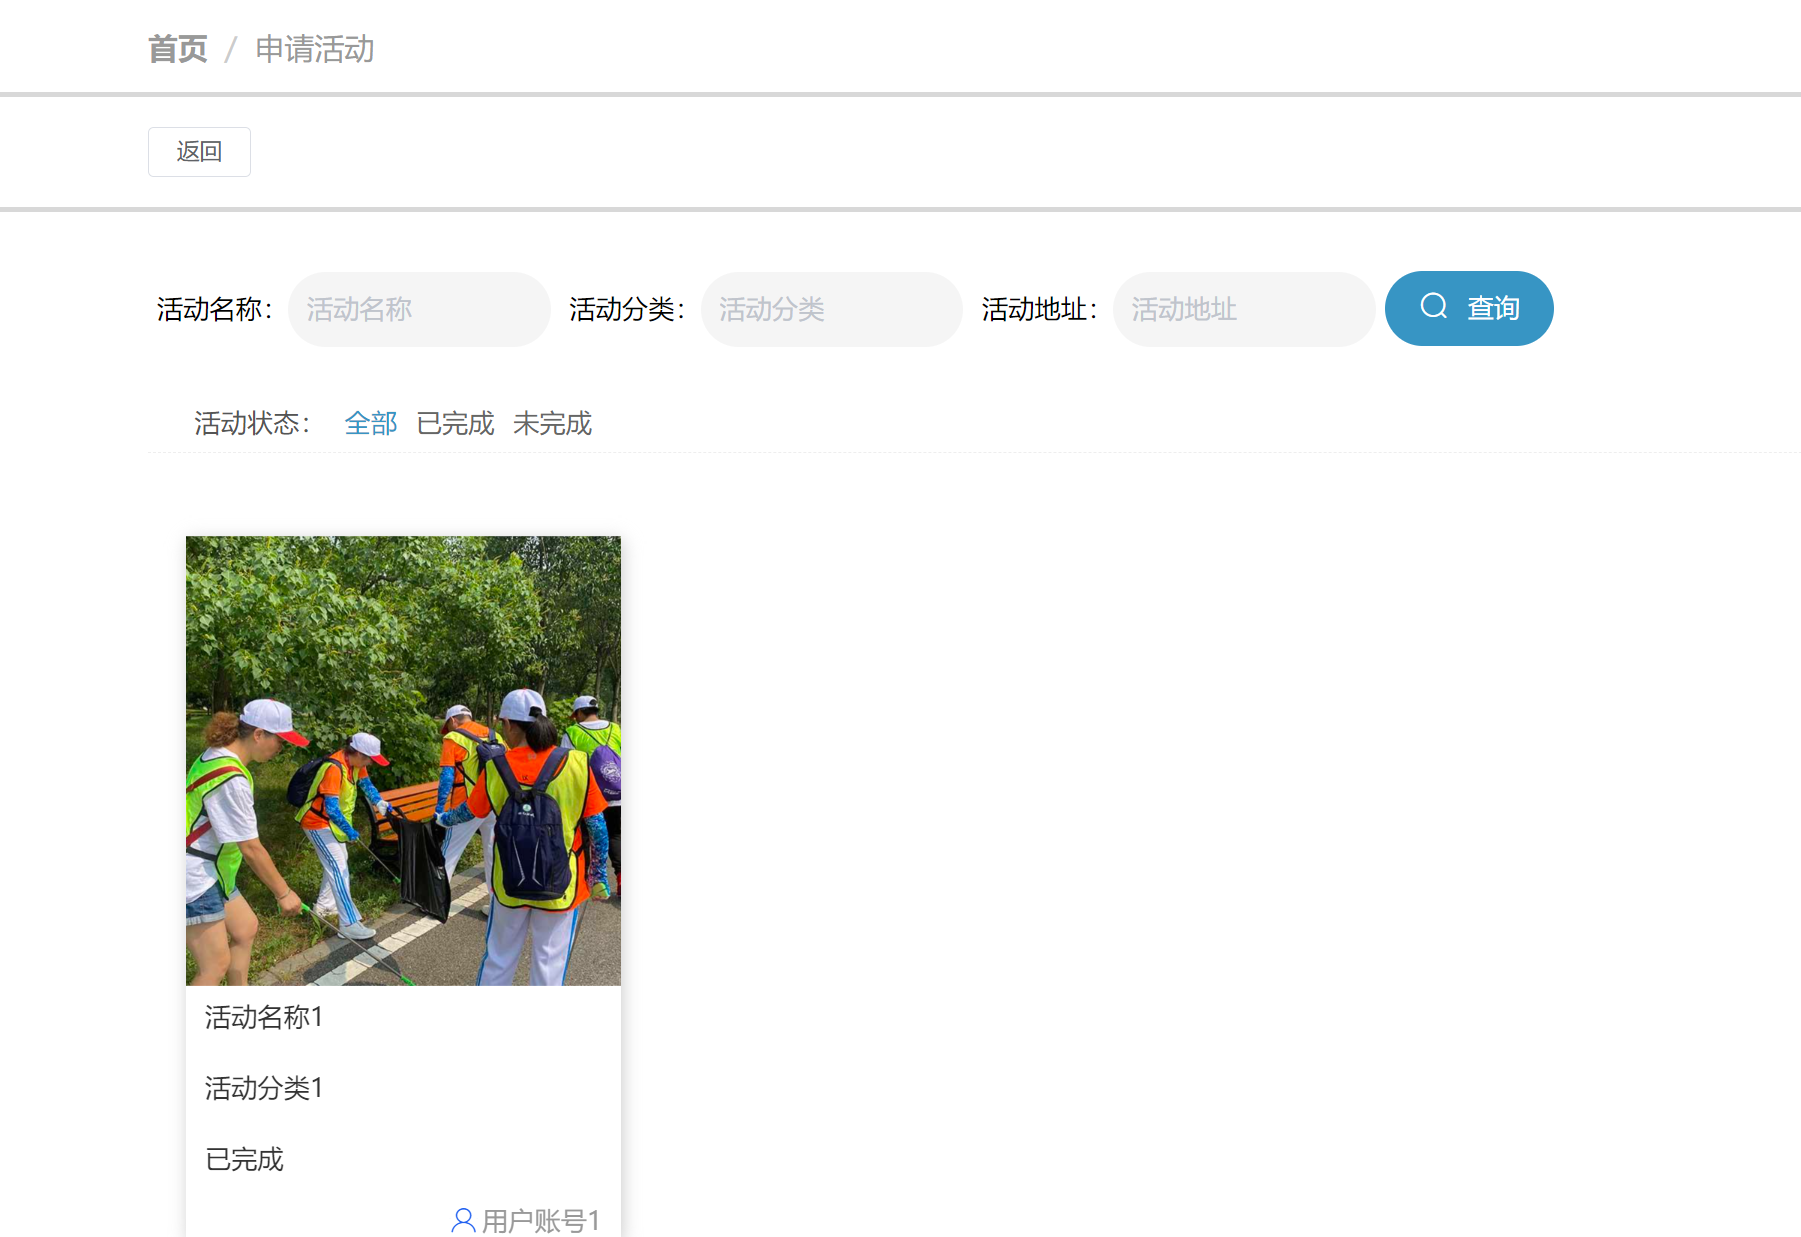Select the 全部 activity status filter
This screenshot has height=1237, width=1801.
click(370, 423)
